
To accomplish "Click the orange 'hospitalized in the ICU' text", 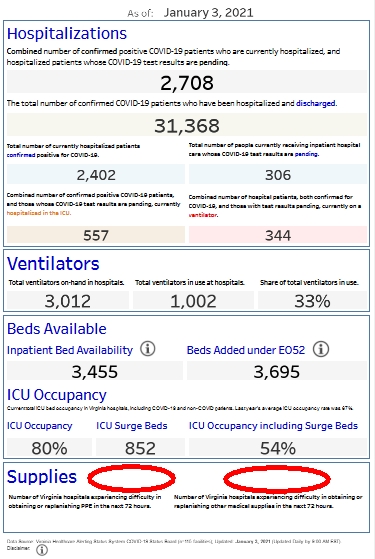I will coord(39,213).
